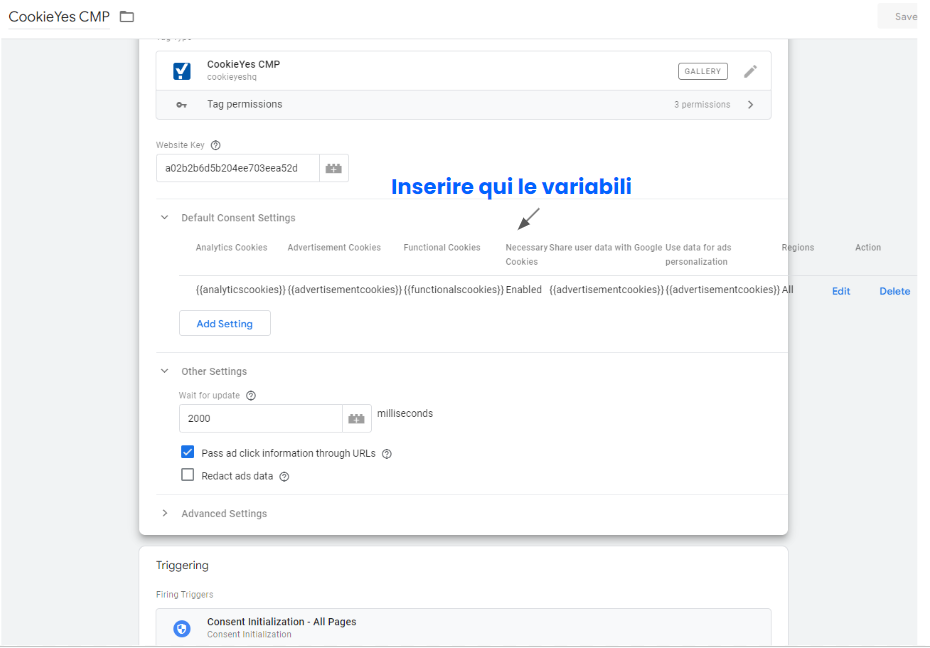Viewport: 930px width, 648px height.
Task: Expand the Advanced Settings section
Action: (x=164, y=513)
